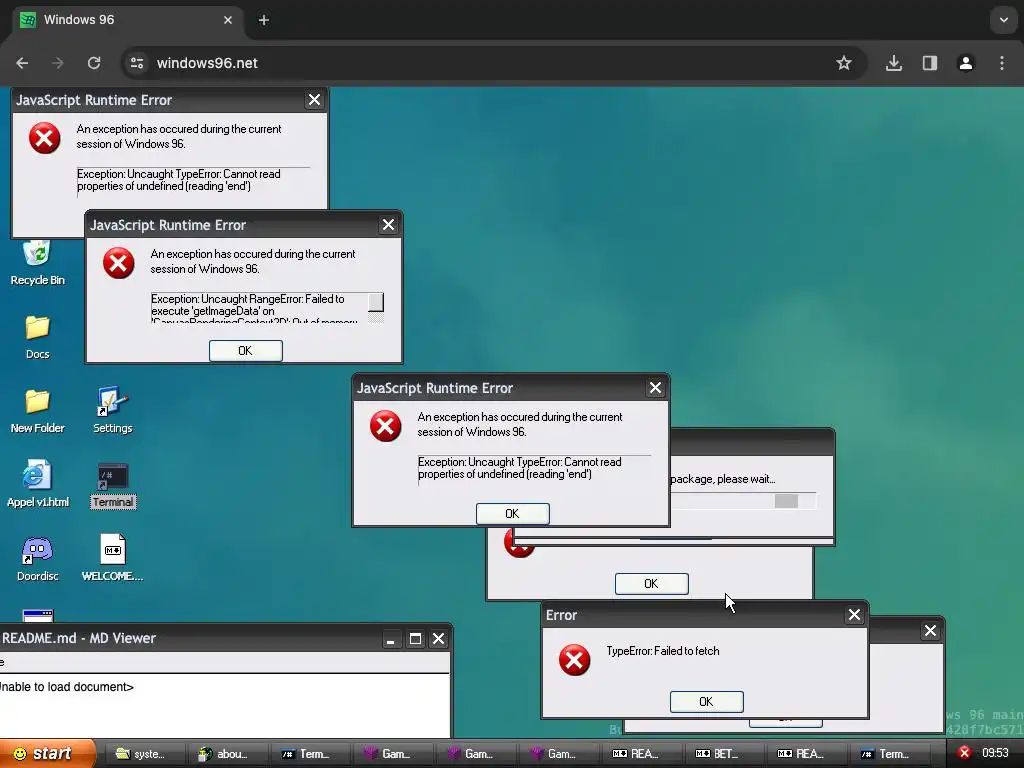Click the 'Unable to load document>' text

click(67, 687)
